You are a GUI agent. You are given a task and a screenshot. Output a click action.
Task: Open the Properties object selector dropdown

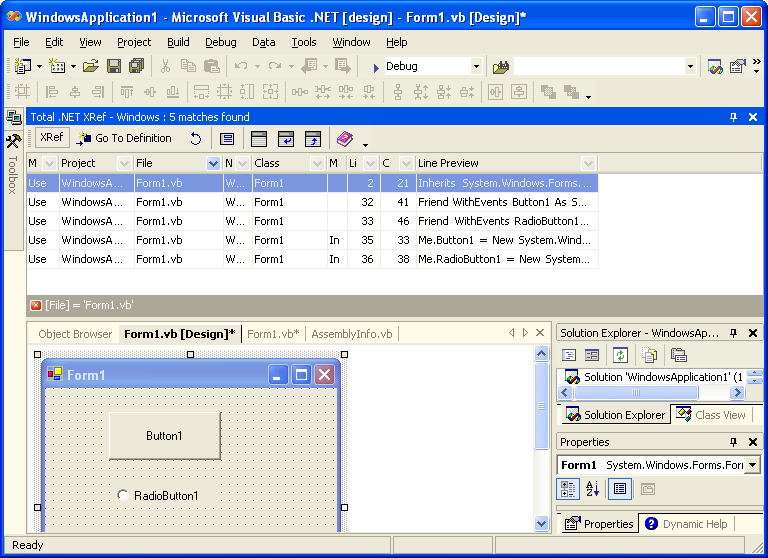[x=753, y=465]
